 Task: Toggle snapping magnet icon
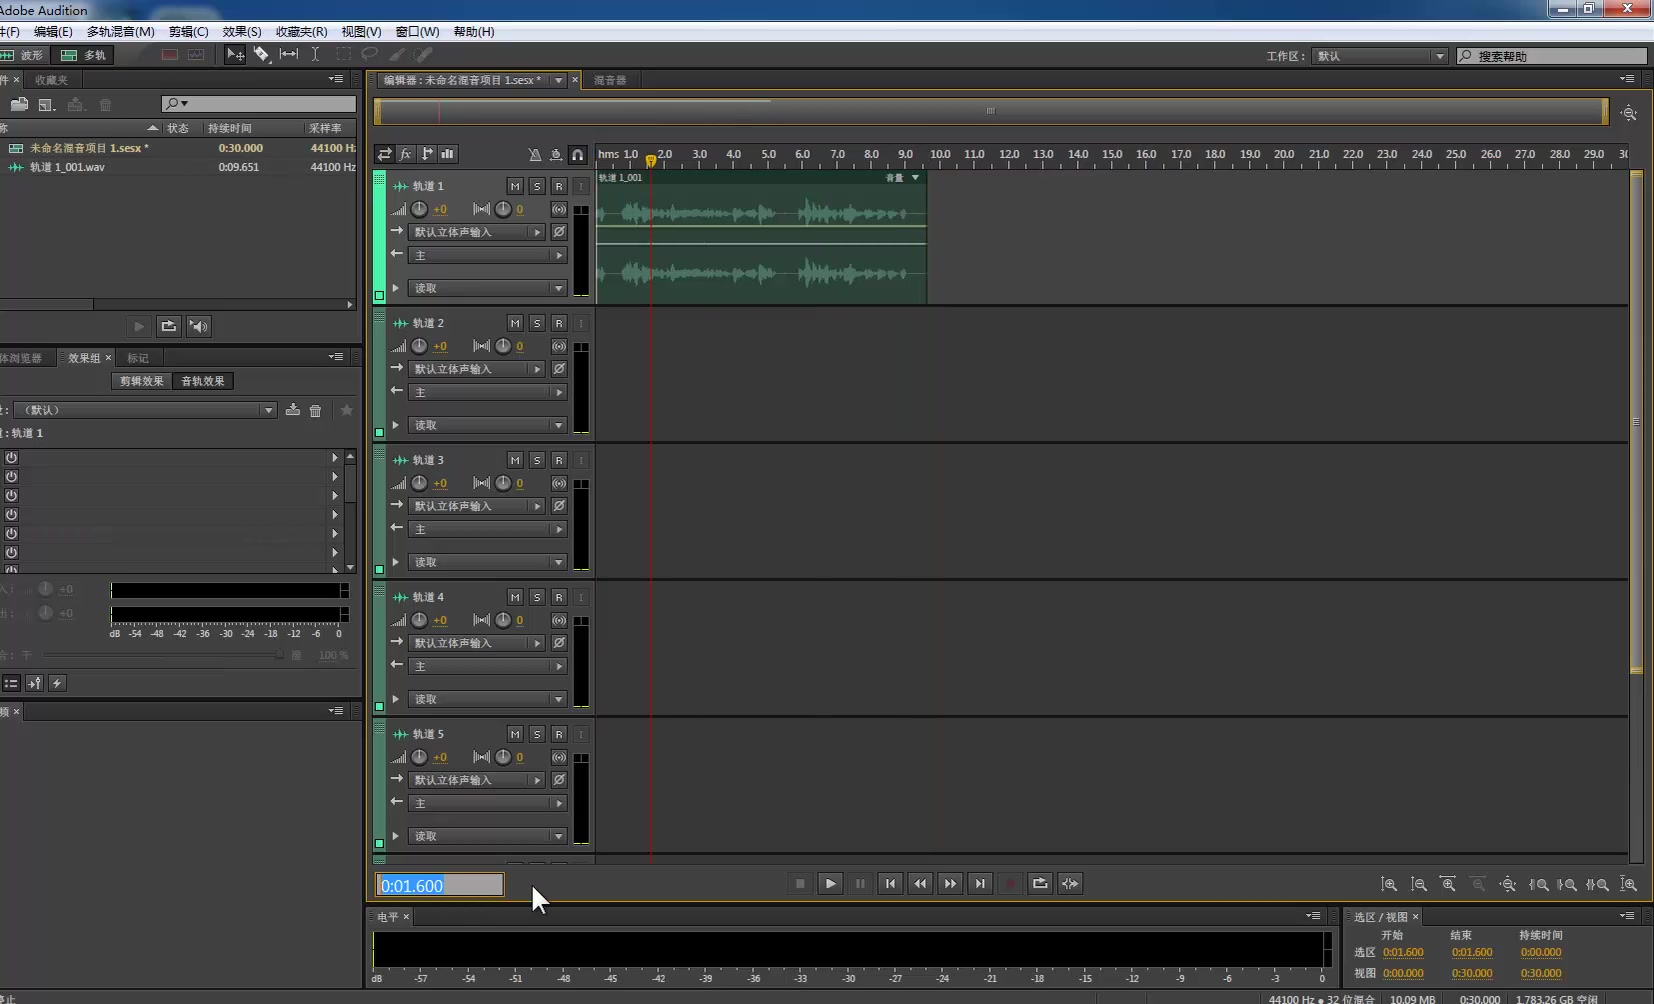click(578, 154)
